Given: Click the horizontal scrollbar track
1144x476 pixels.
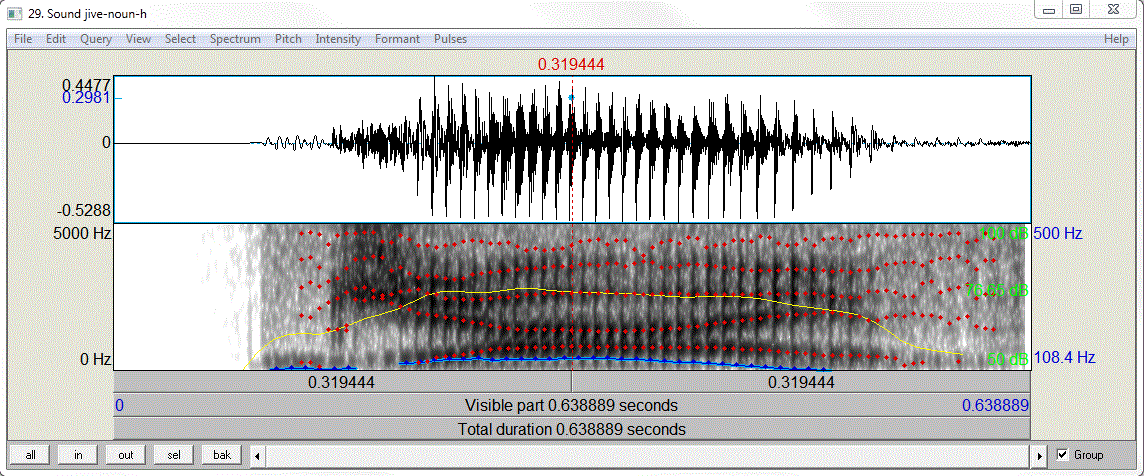Looking at the screenshot, I should coord(649,456).
